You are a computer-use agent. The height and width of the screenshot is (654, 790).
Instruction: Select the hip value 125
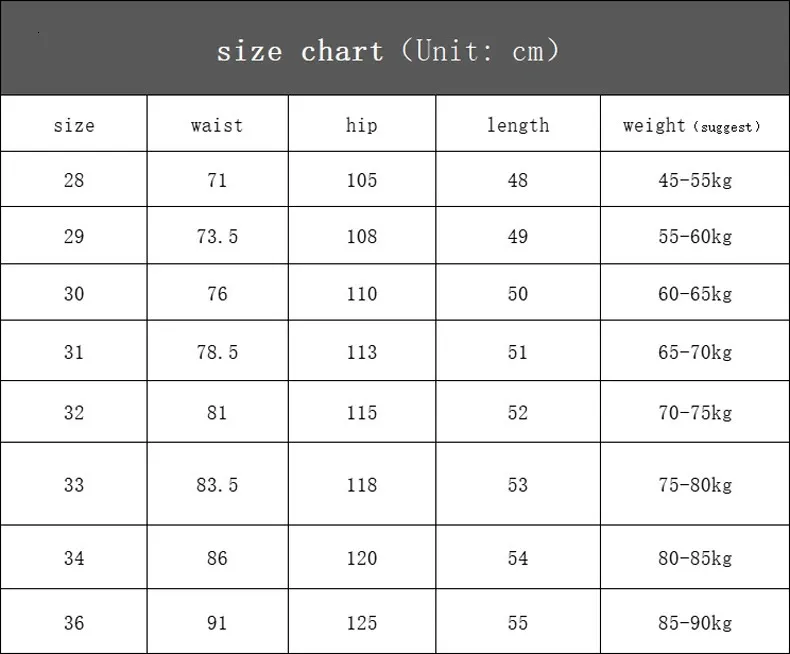coord(362,623)
